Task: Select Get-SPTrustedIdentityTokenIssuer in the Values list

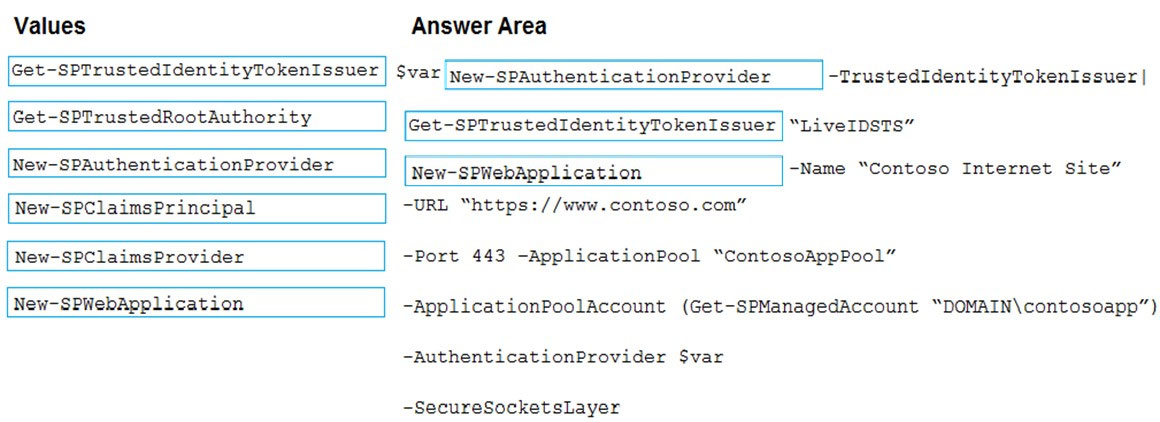Action: click(197, 70)
